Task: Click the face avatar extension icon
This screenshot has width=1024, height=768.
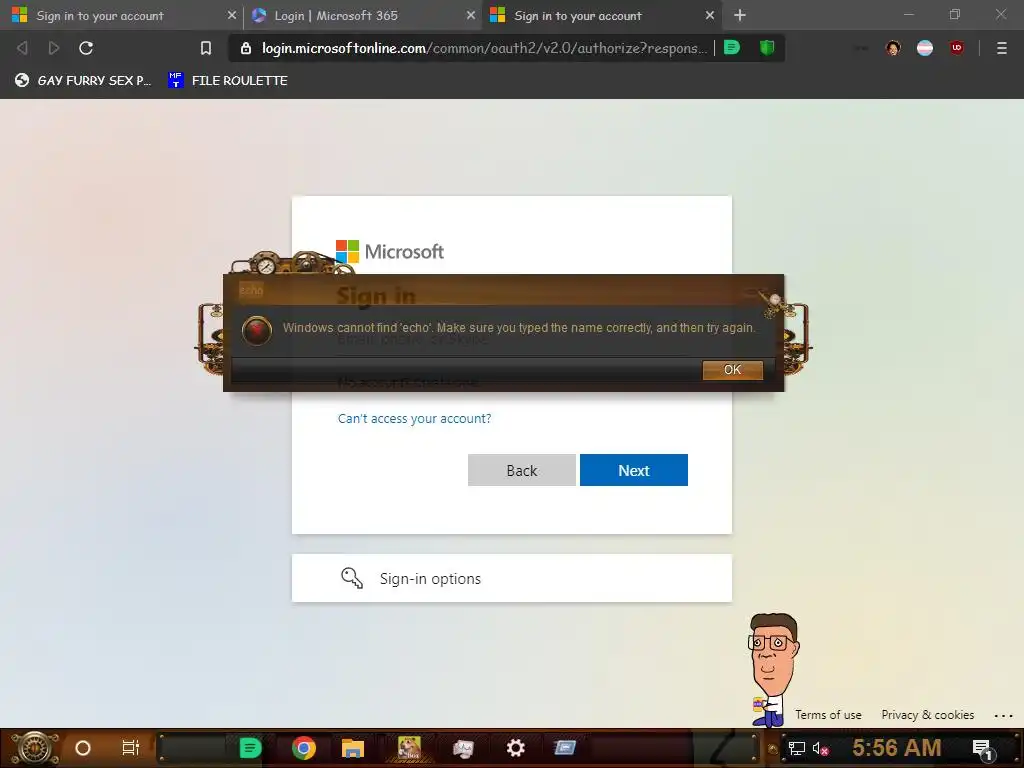Action: (x=893, y=48)
